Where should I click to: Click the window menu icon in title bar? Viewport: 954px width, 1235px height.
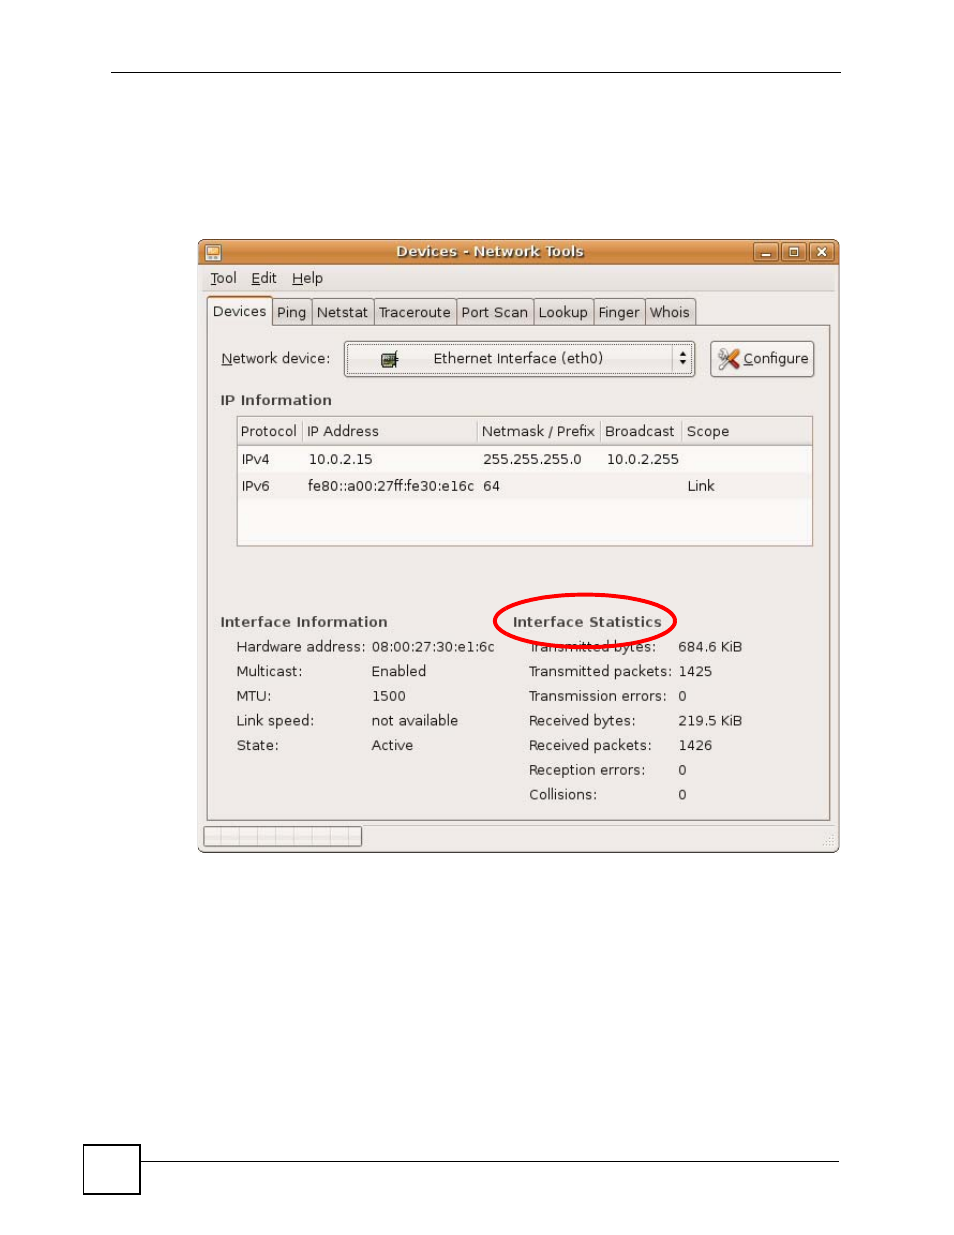pos(213,252)
